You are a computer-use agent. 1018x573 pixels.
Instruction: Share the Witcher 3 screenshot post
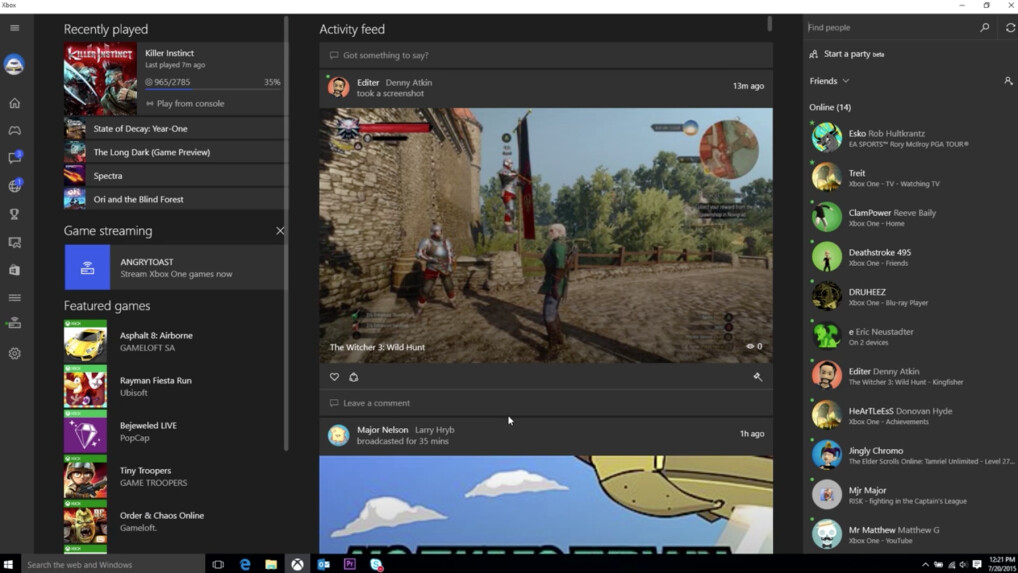354,377
